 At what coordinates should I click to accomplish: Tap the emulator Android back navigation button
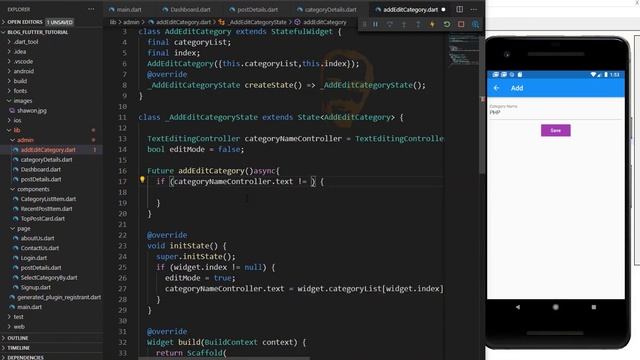[518, 307]
